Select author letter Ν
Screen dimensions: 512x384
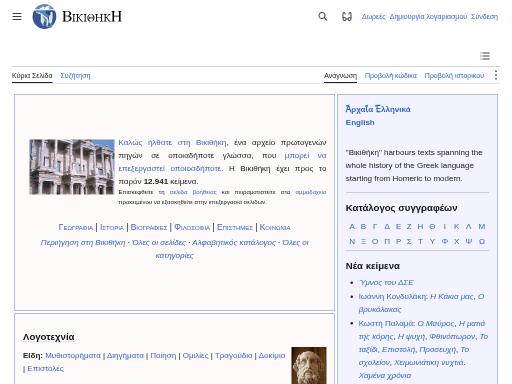click(x=352, y=241)
